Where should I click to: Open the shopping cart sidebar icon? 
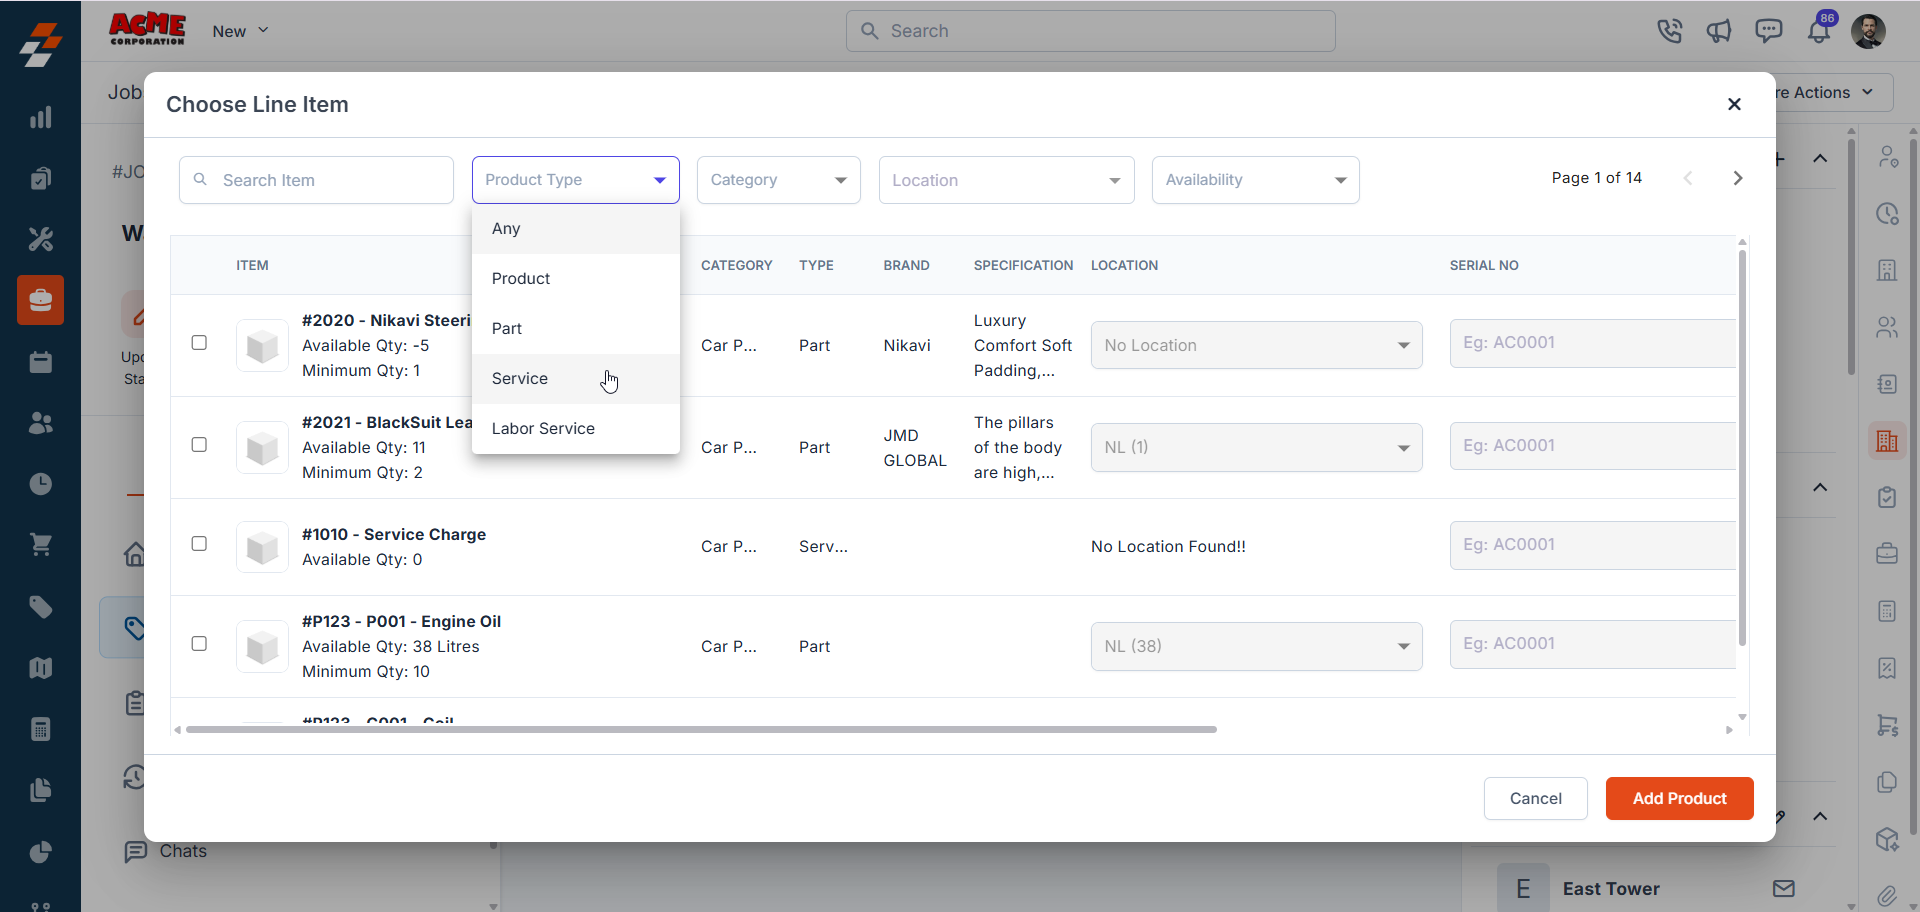[x=41, y=545]
